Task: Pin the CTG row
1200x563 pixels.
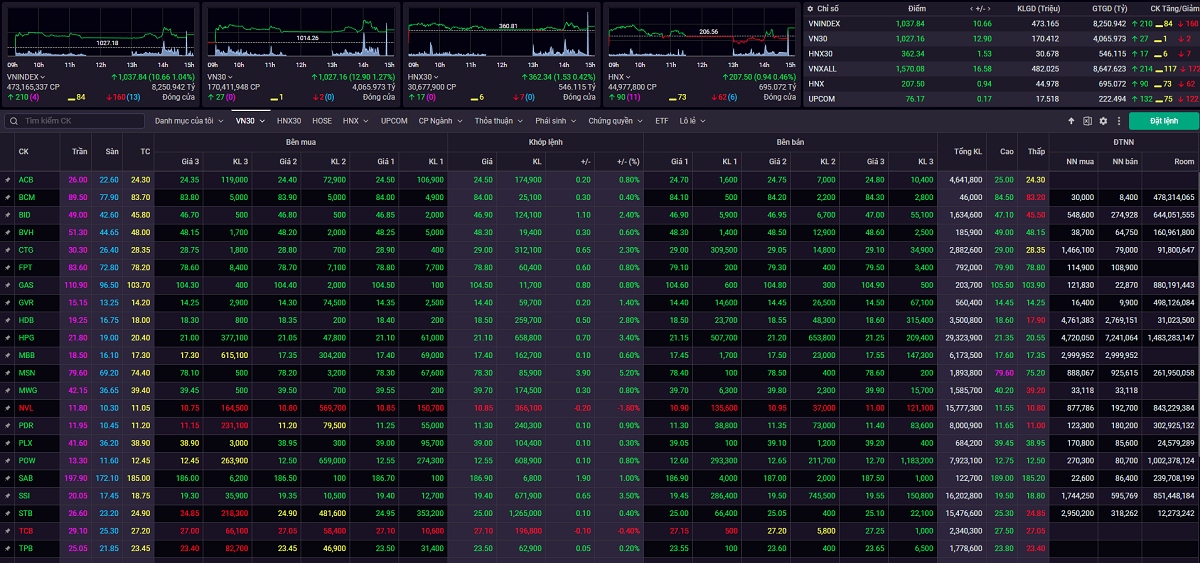Action: click(x=7, y=250)
